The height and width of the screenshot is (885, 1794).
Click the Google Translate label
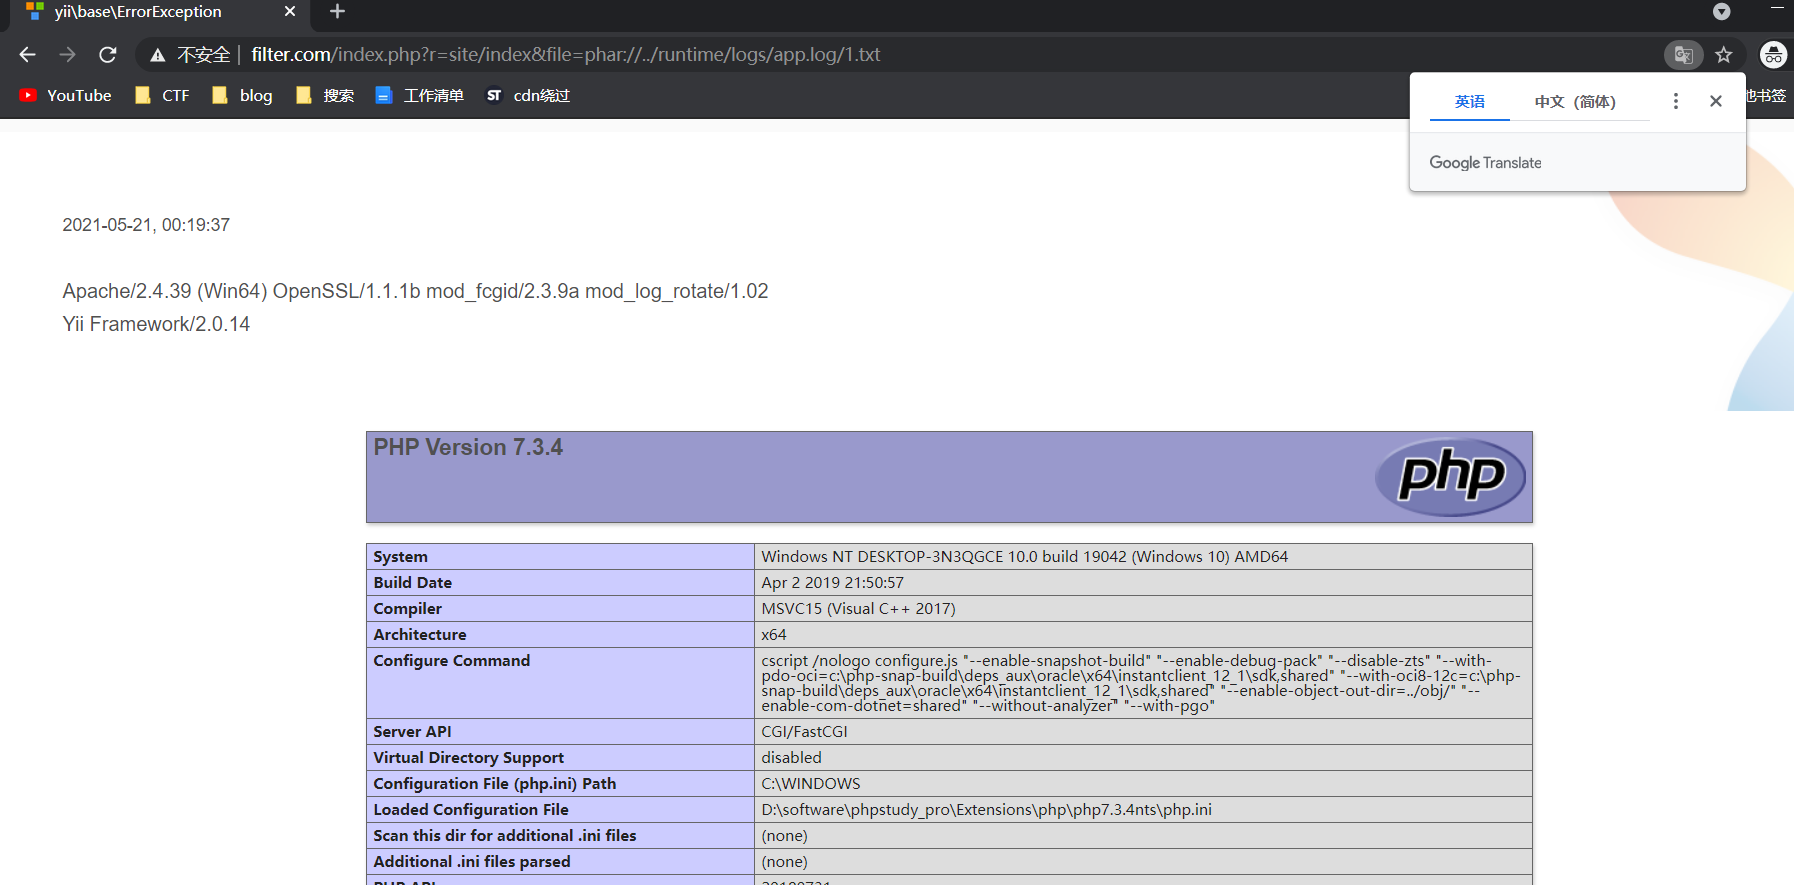point(1485,163)
